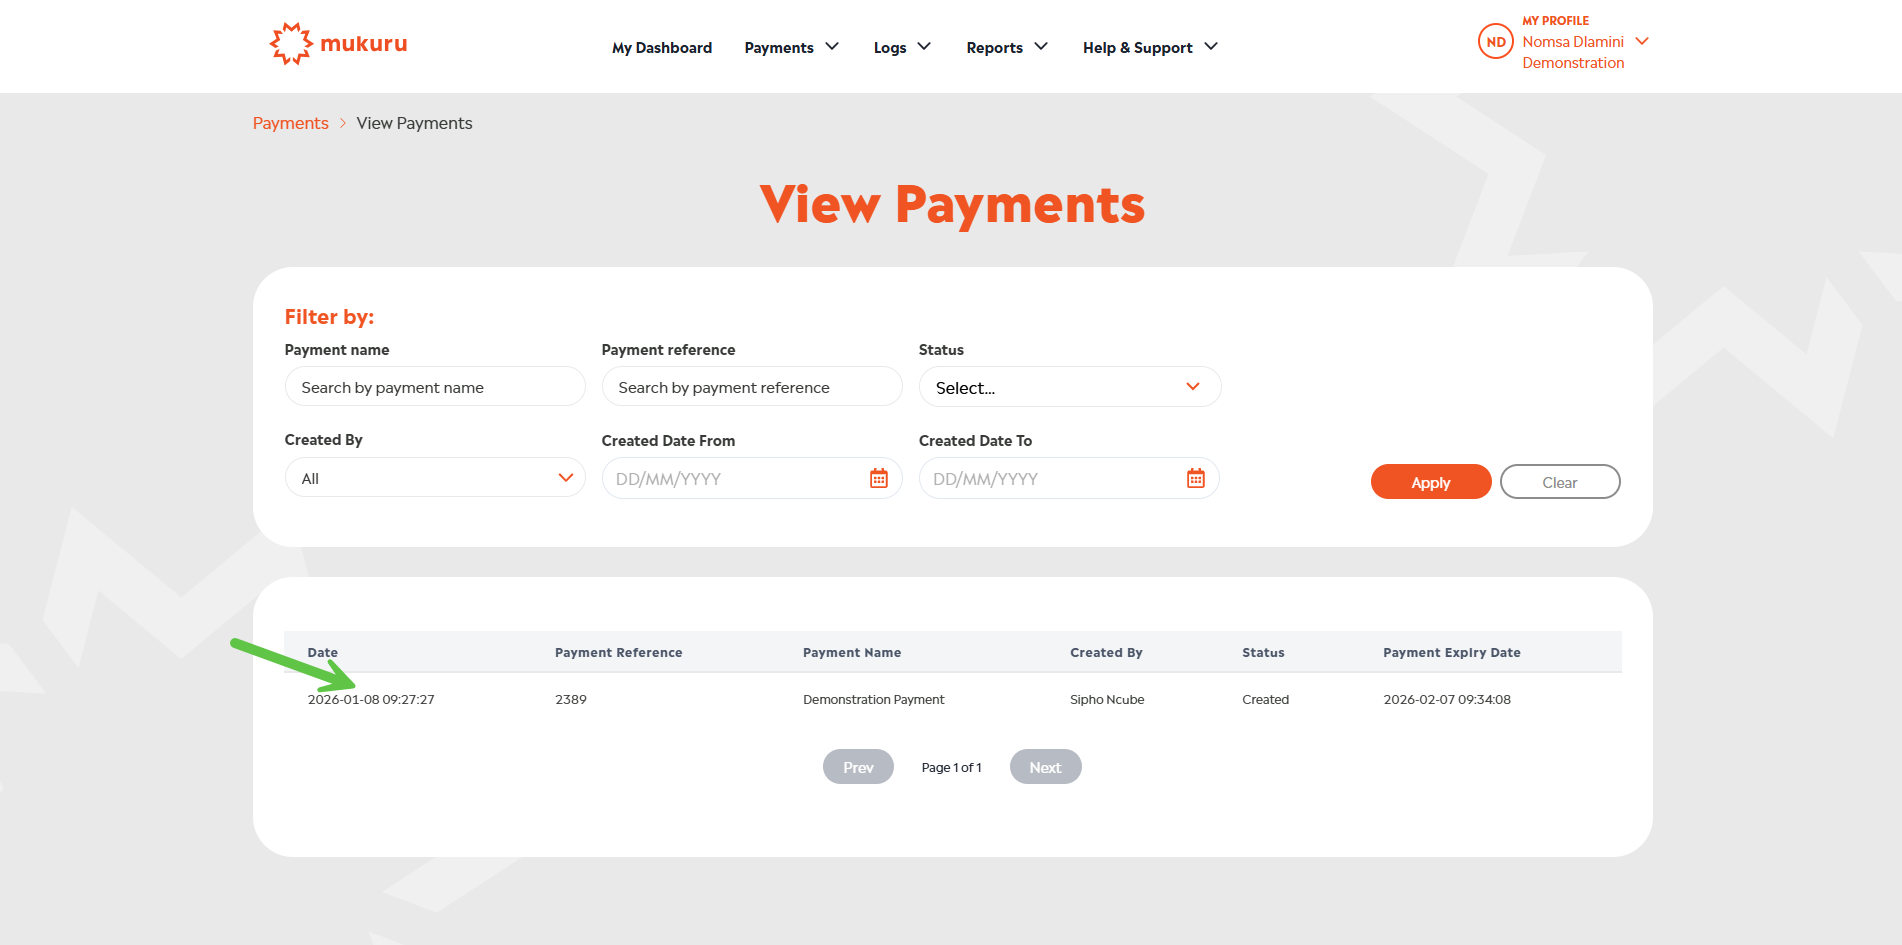Open the Status dropdown
The image size is (1902, 945).
point(1069,387)
